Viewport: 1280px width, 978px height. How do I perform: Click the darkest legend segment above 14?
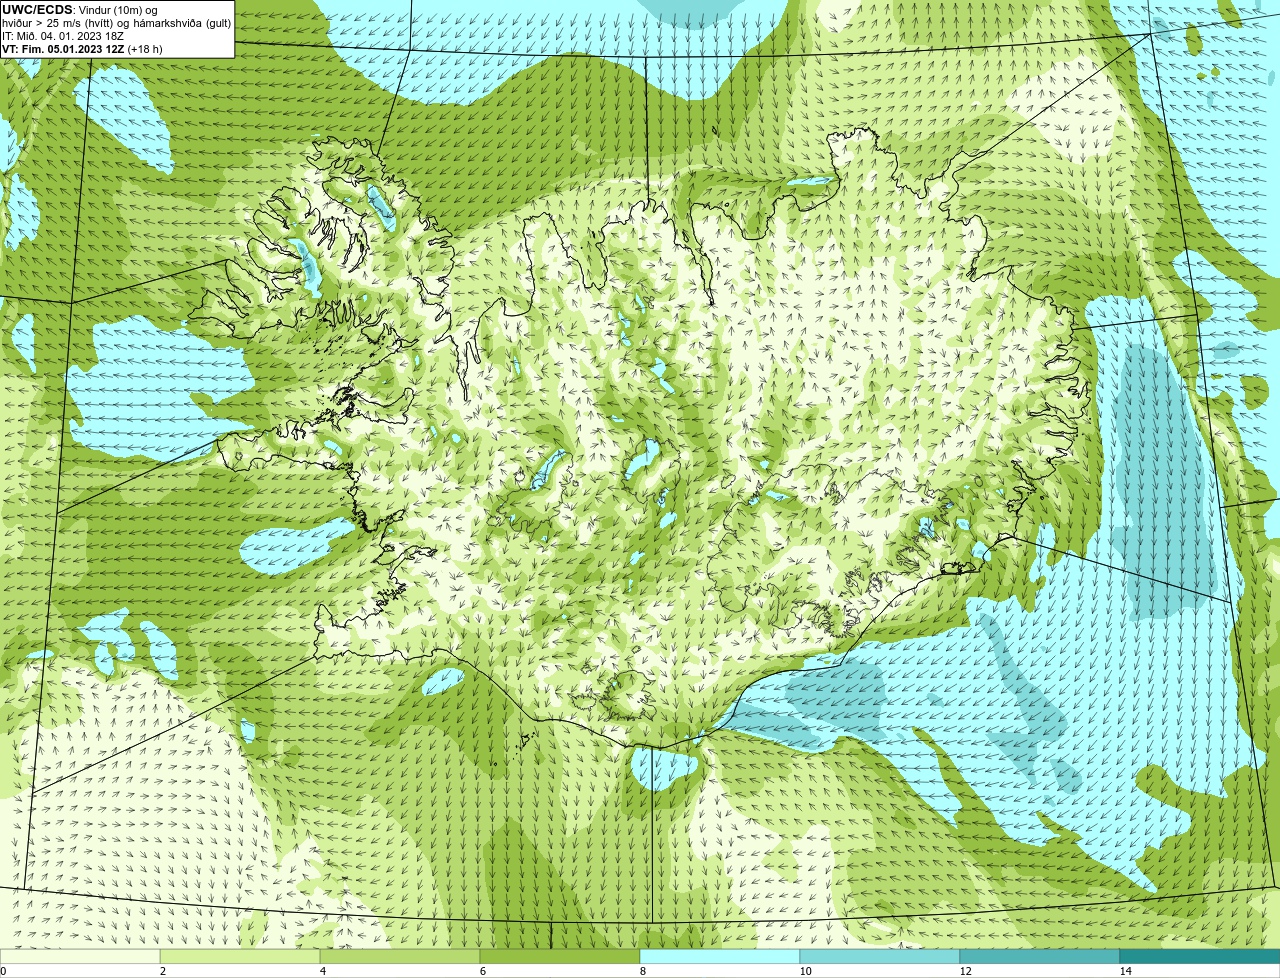click(1200, 956)
